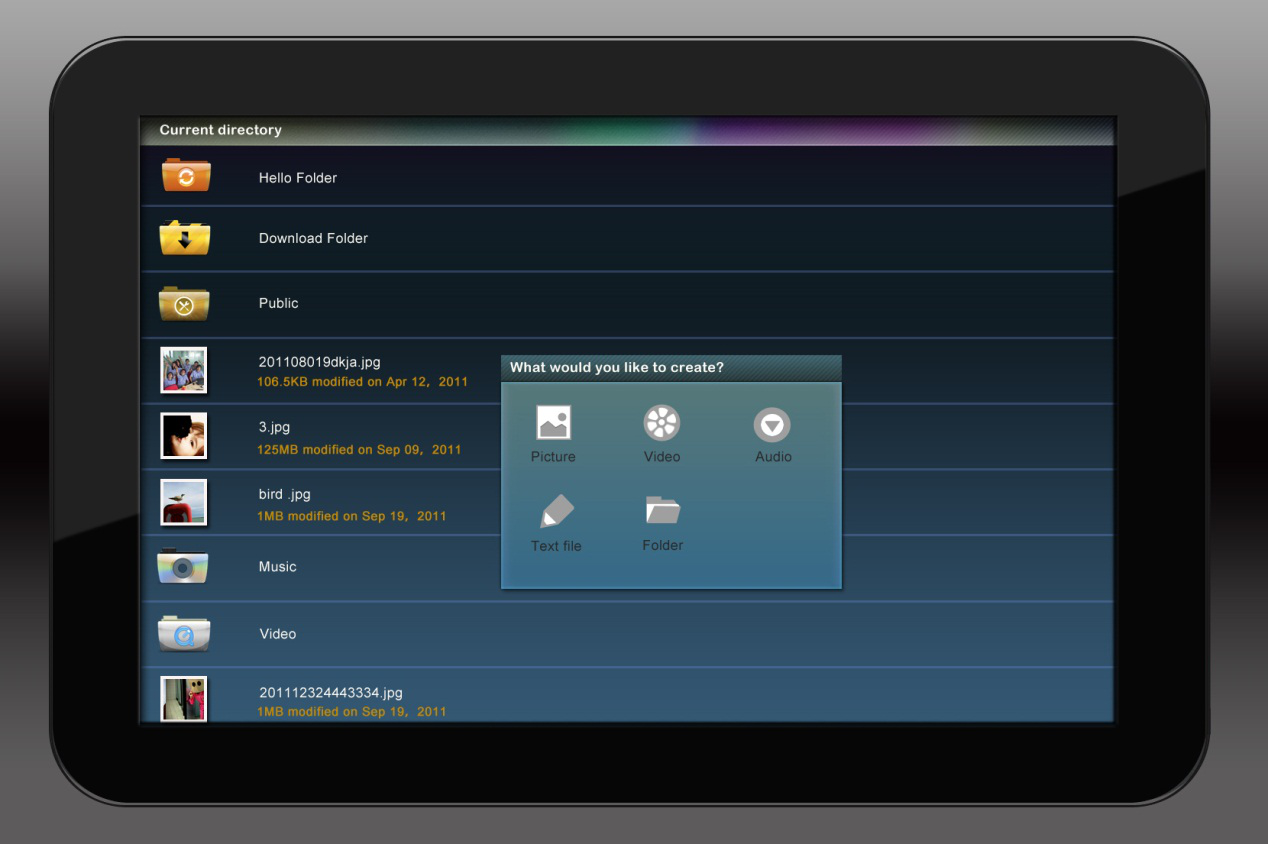
Task: Click the Current directory header bar
Action: point(626,130)
